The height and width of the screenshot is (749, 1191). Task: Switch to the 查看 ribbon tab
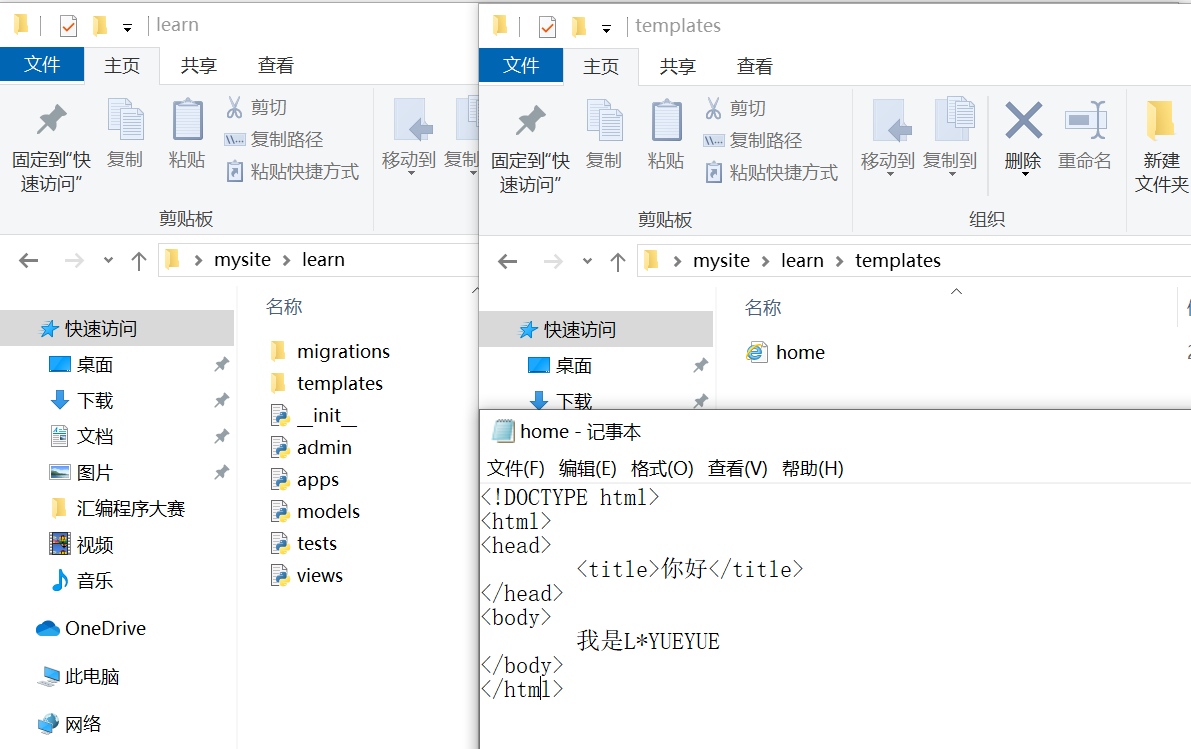click(754, 66)
